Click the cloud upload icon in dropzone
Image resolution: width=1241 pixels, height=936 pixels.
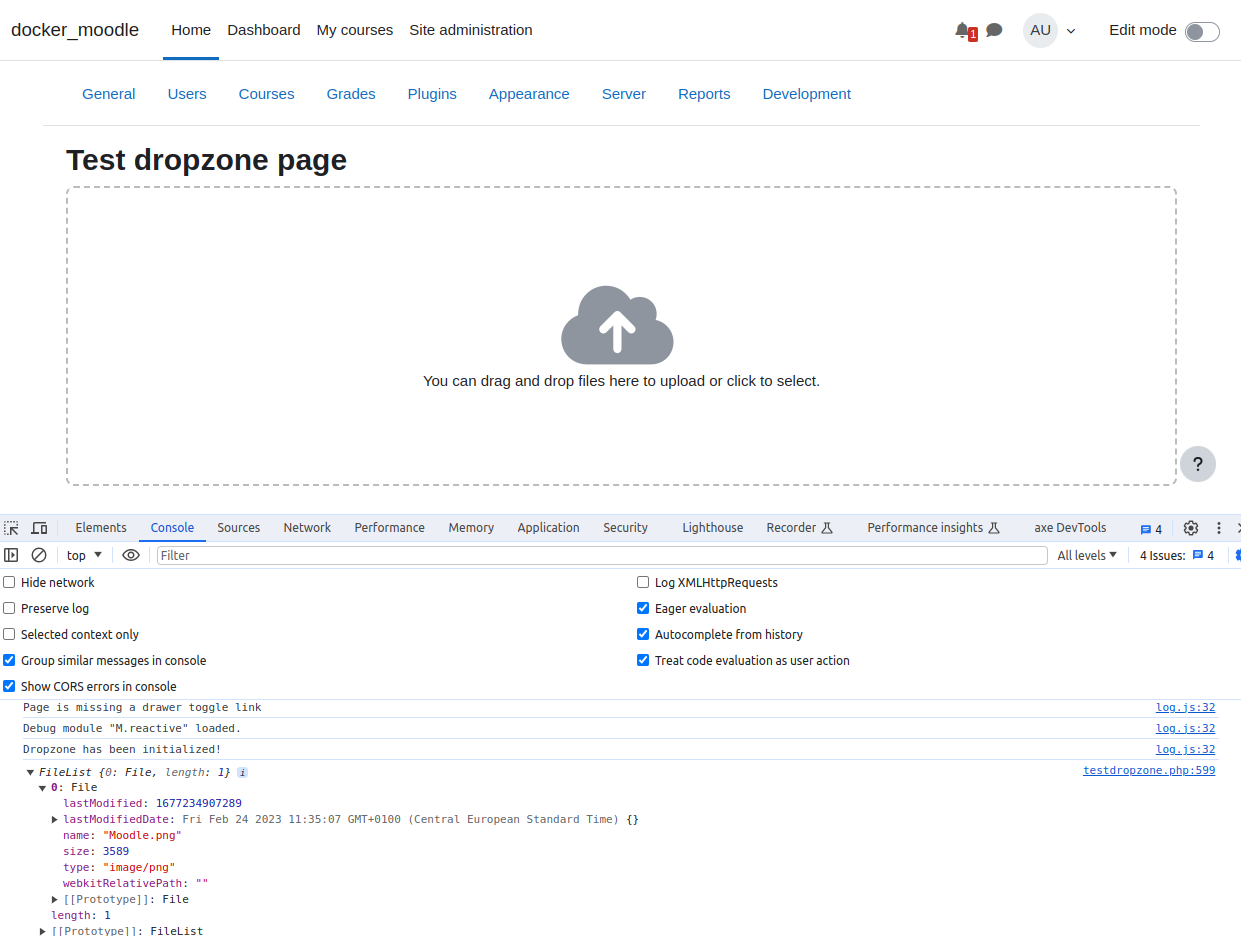click(617, 325)
